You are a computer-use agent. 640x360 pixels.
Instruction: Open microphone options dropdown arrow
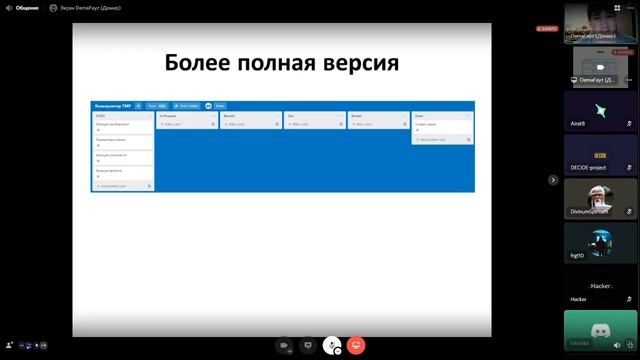[x=338, y=351]
